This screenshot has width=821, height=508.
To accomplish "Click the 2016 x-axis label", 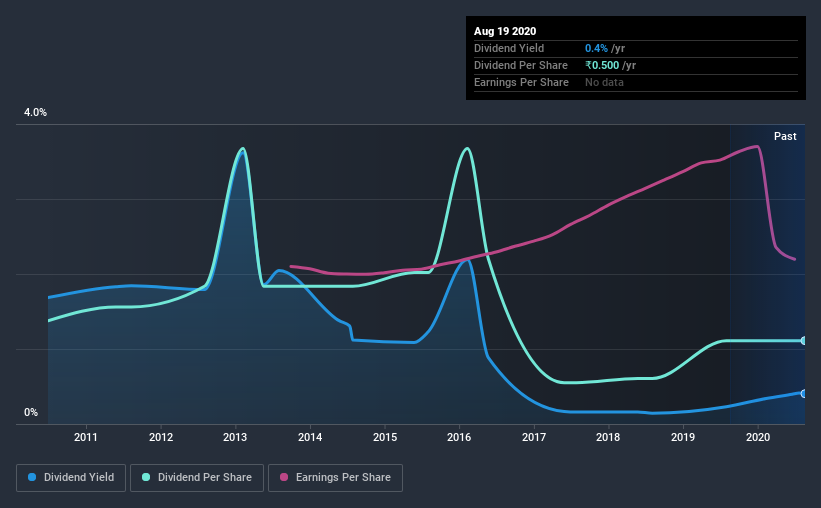I will [459, 437].
